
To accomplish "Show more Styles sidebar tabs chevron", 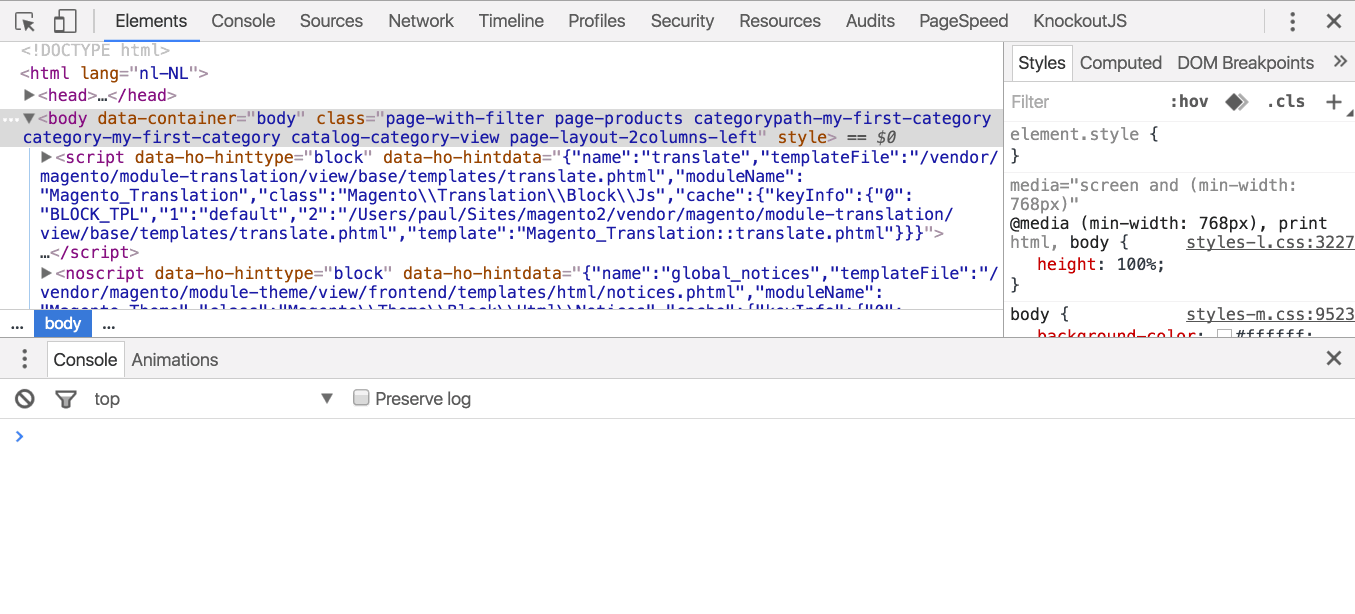I will point(1340,62).
